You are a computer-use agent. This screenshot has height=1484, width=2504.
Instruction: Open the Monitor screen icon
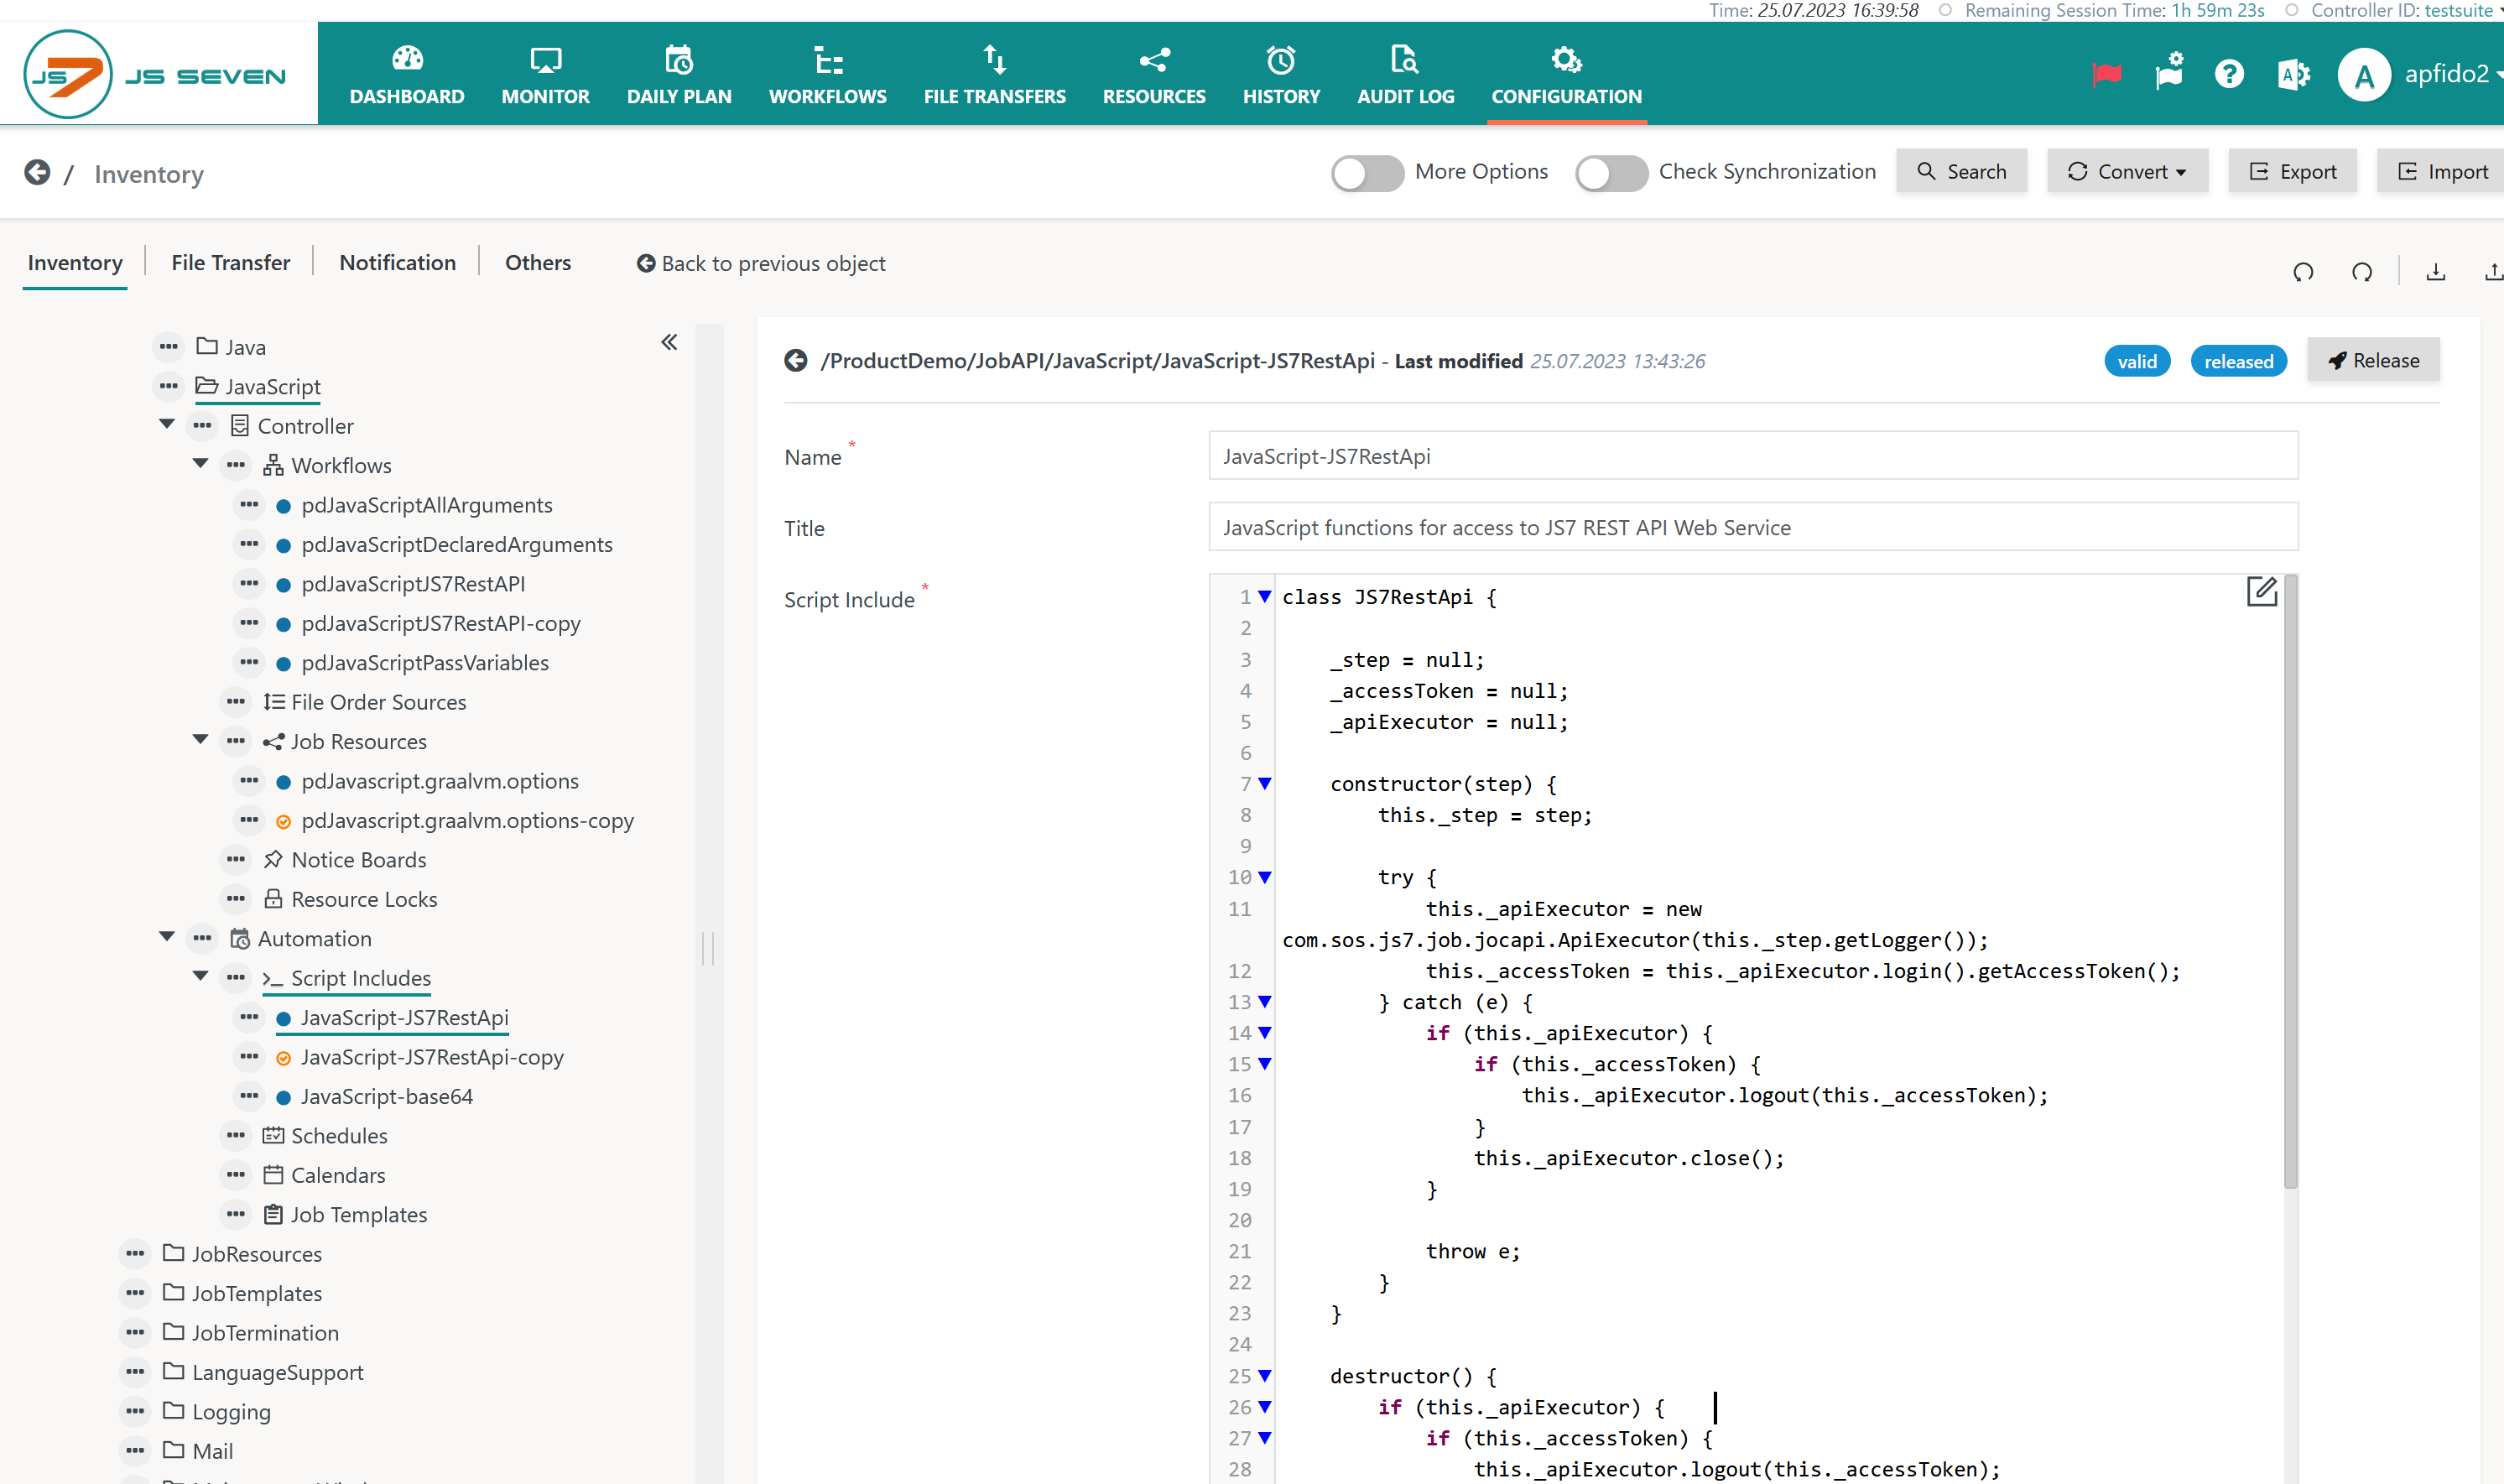(545, 60)
